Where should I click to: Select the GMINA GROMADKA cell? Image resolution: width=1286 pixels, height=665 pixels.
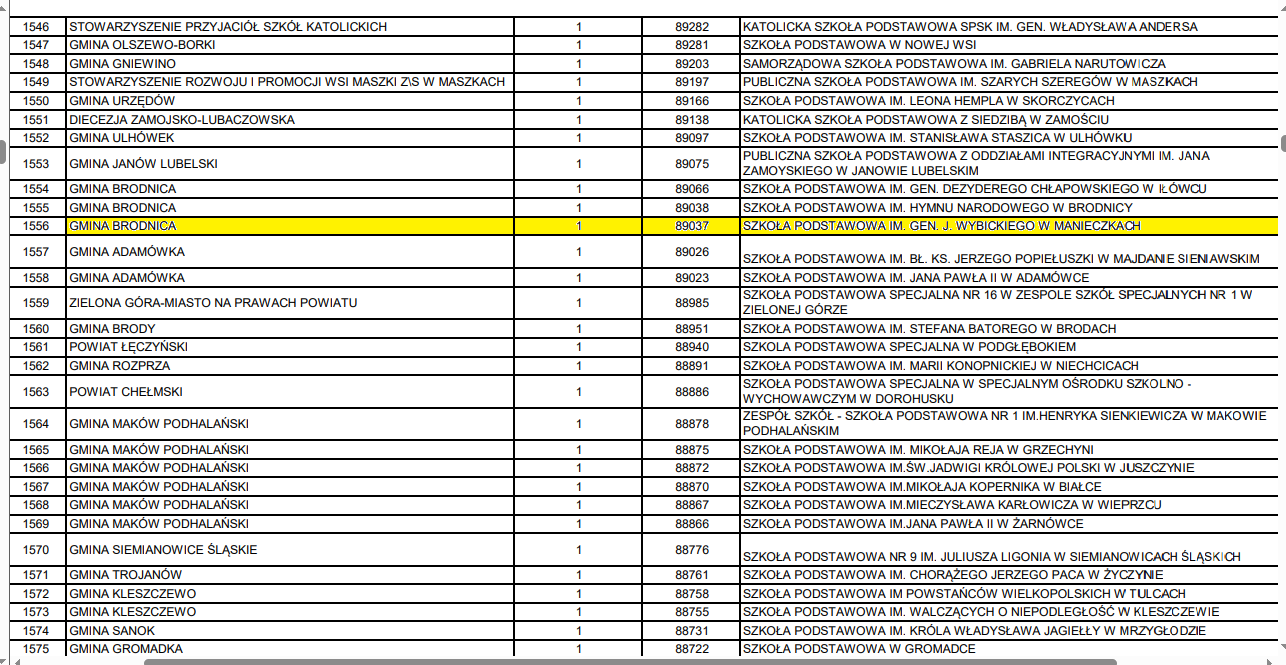[290, 648]
